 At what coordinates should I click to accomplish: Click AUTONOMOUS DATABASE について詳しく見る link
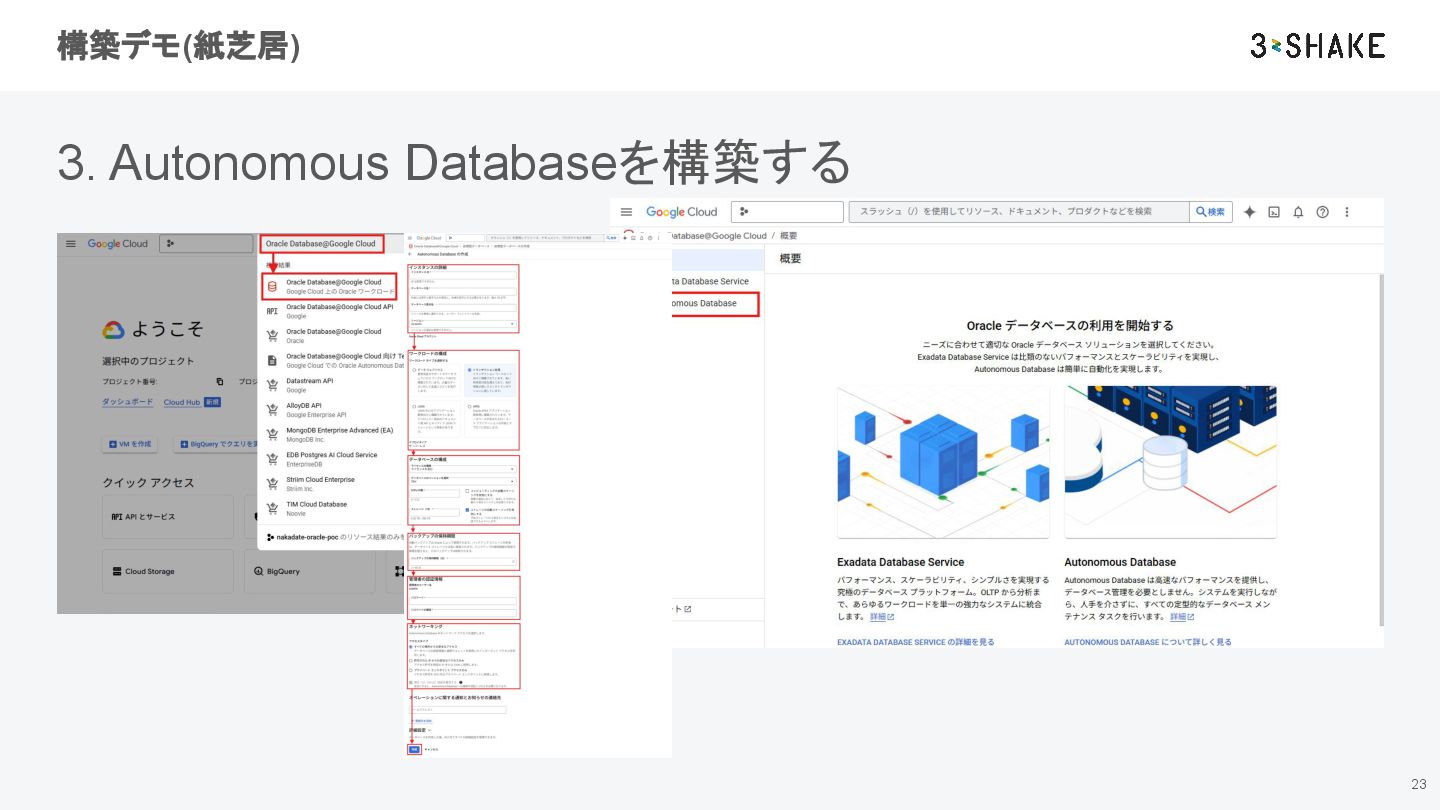1148,642
